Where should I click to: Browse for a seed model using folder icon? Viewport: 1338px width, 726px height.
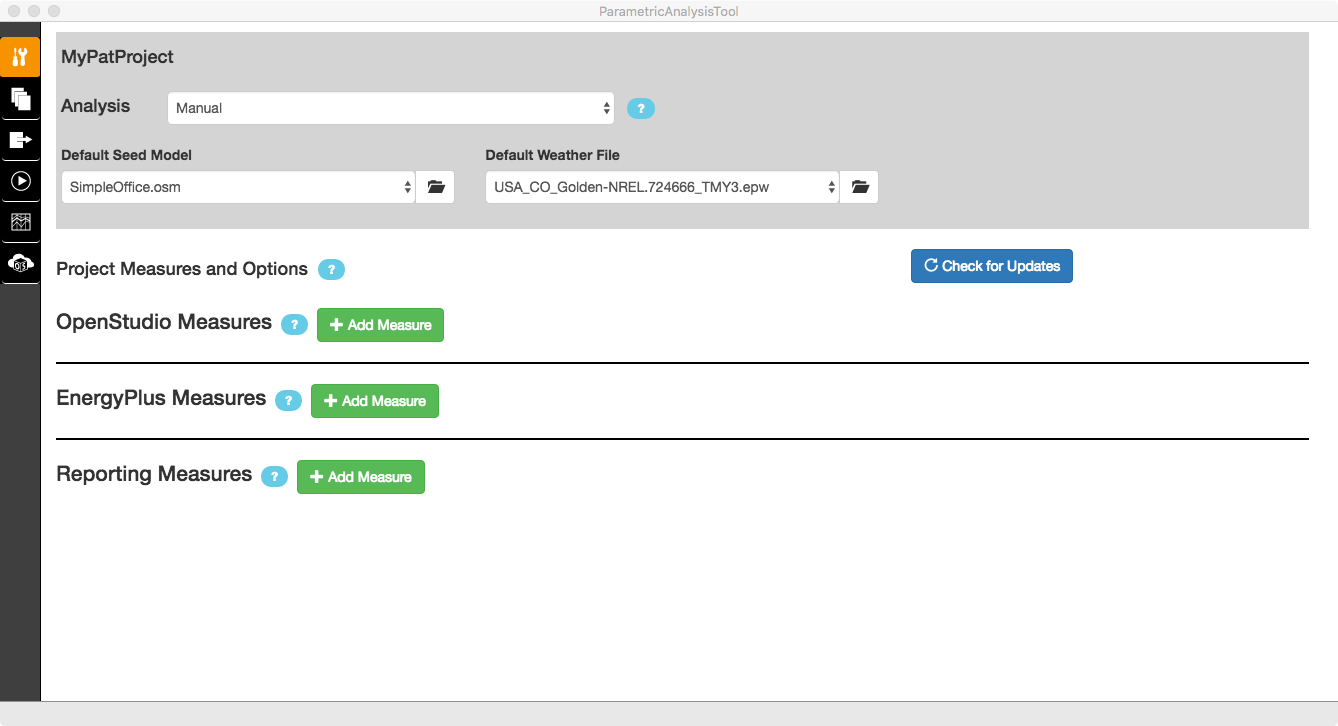point(435,186)
